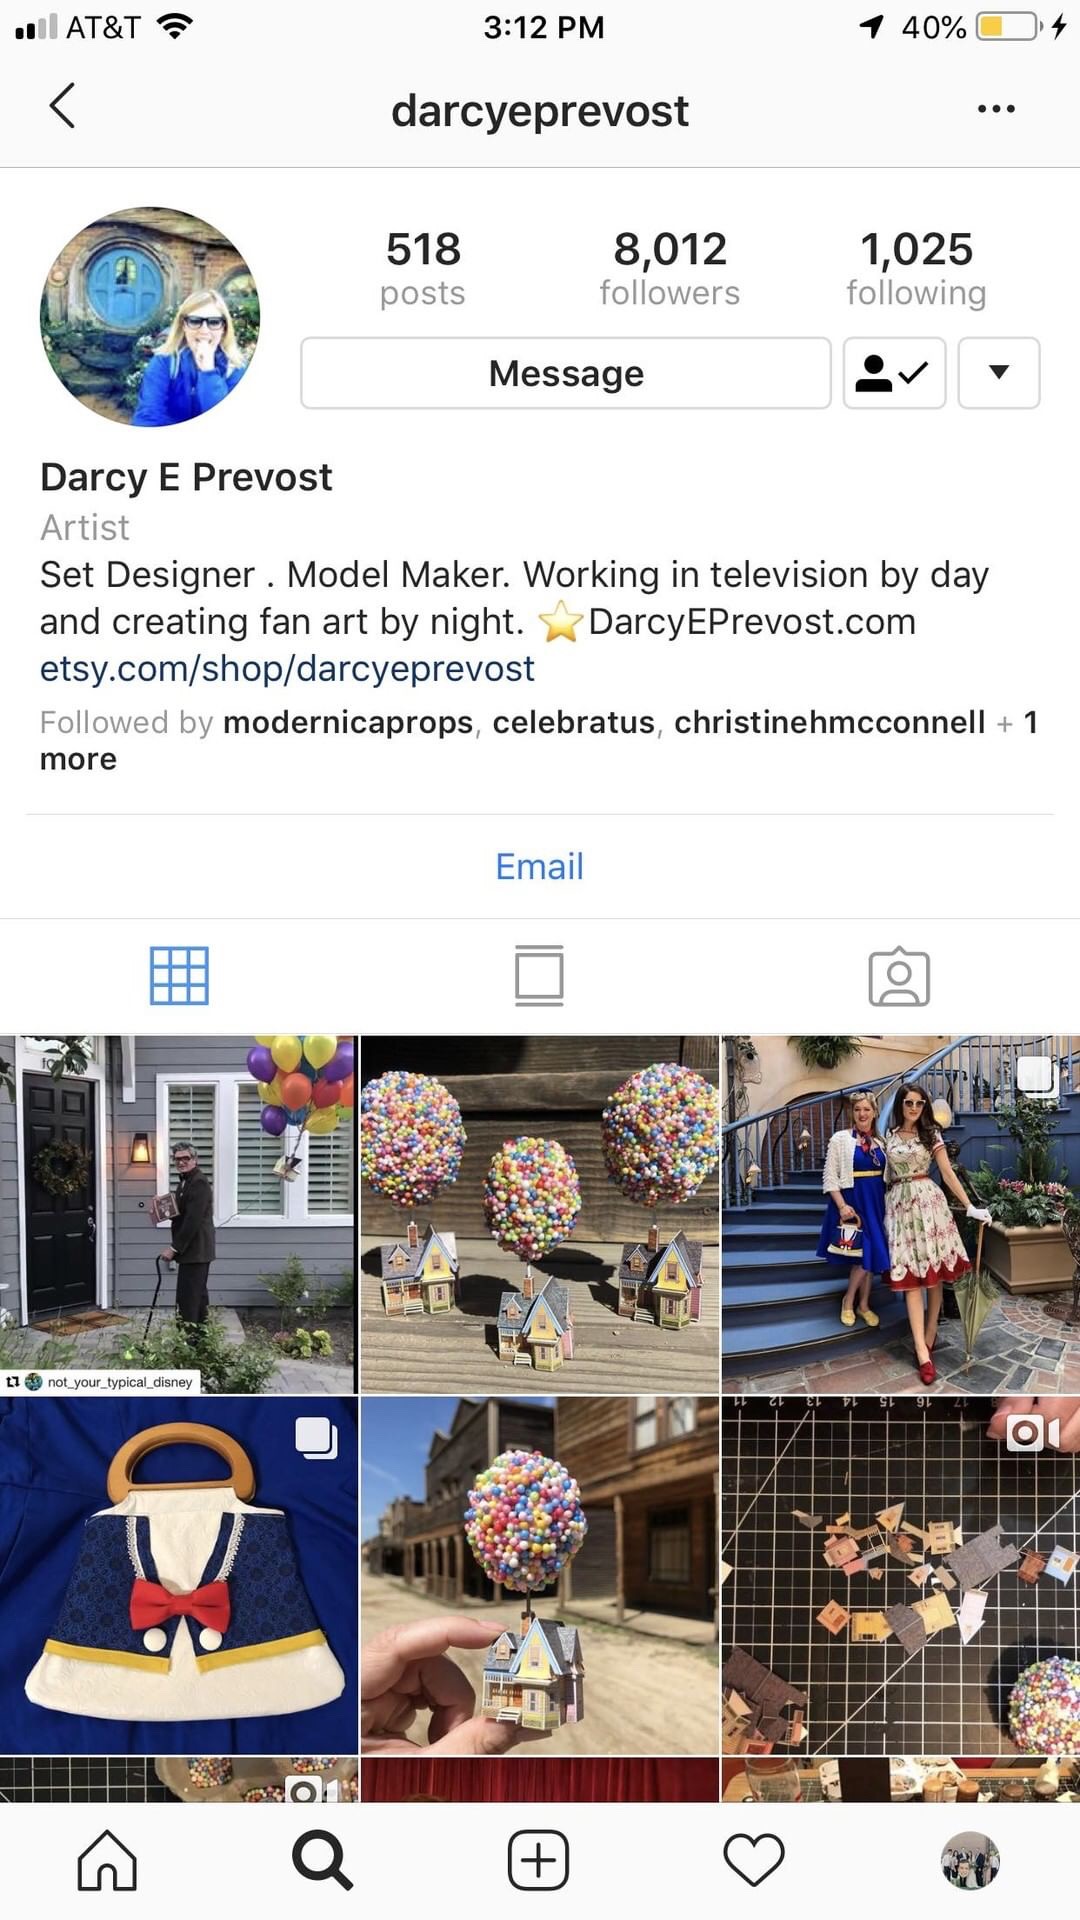
Task: Open own profile avatar icon
Action: tap(970, 1861)
